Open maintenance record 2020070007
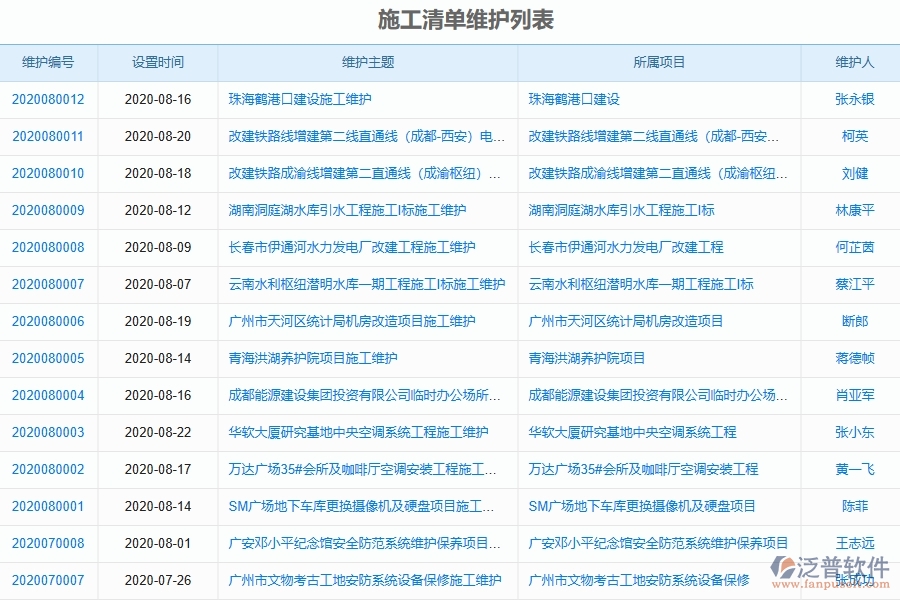 click(46, 580)
